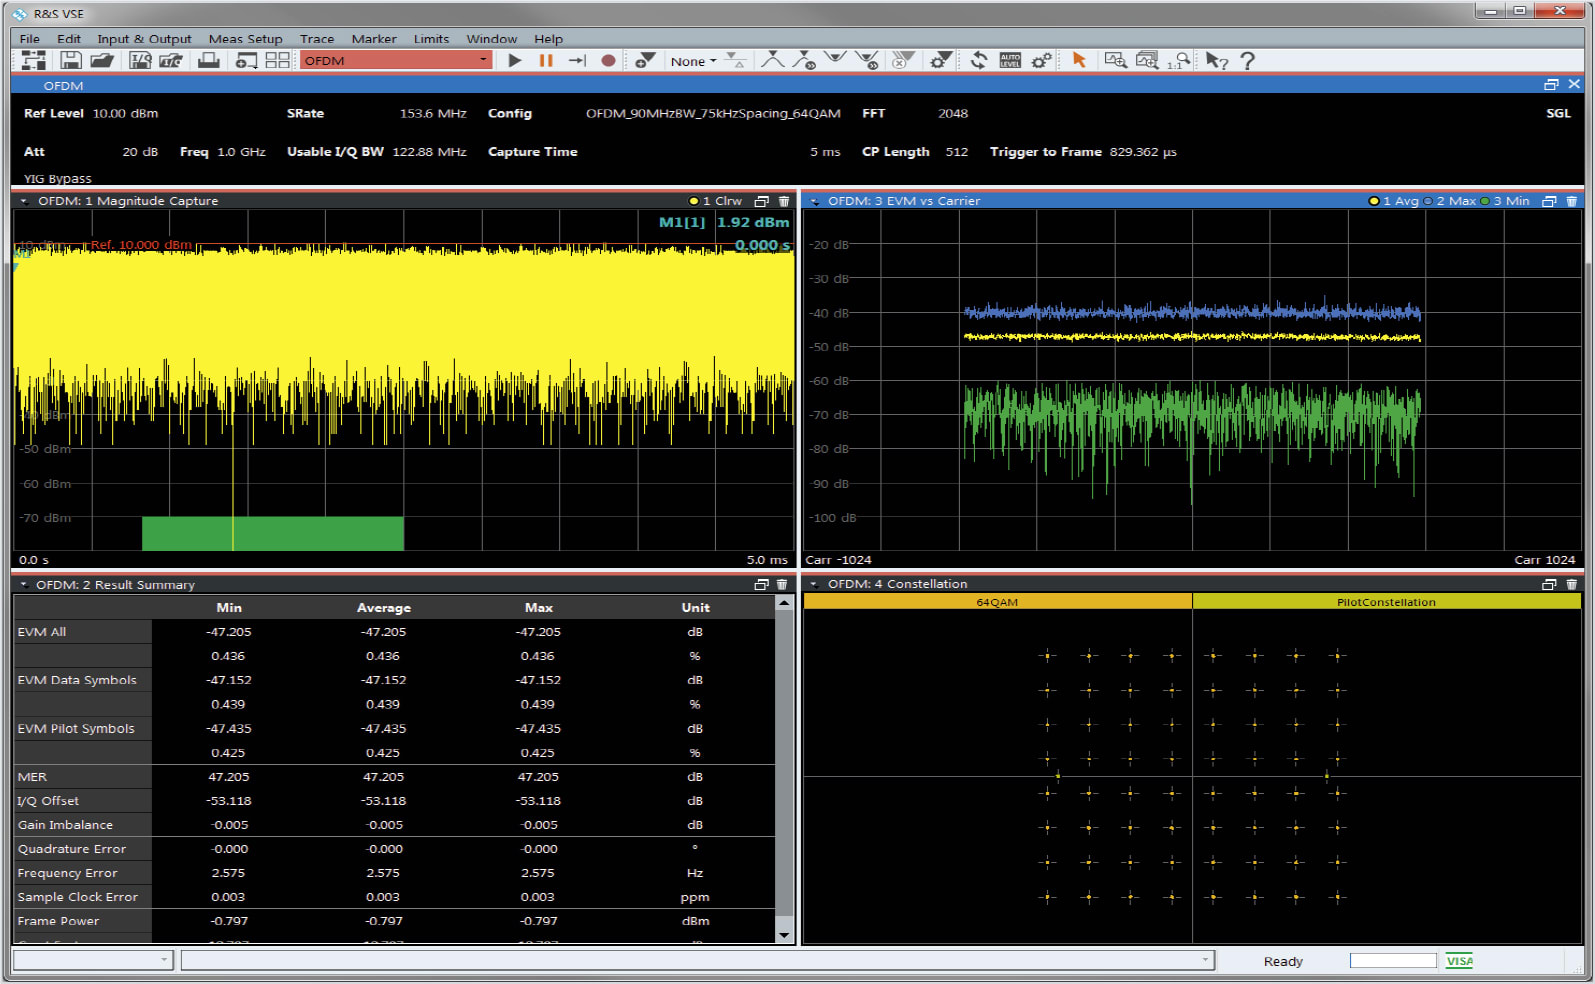Start measurement with the play button

tap(515, 61)
